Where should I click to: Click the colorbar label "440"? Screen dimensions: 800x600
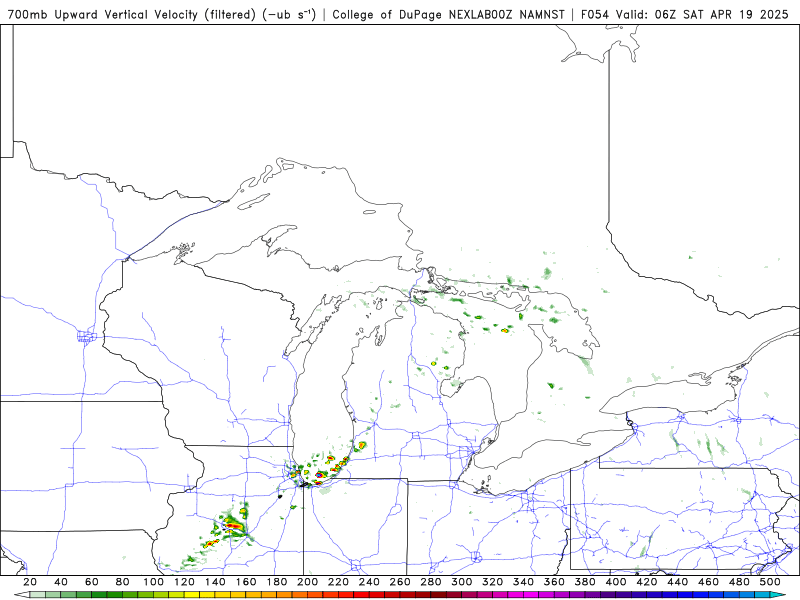click(678, 582)
